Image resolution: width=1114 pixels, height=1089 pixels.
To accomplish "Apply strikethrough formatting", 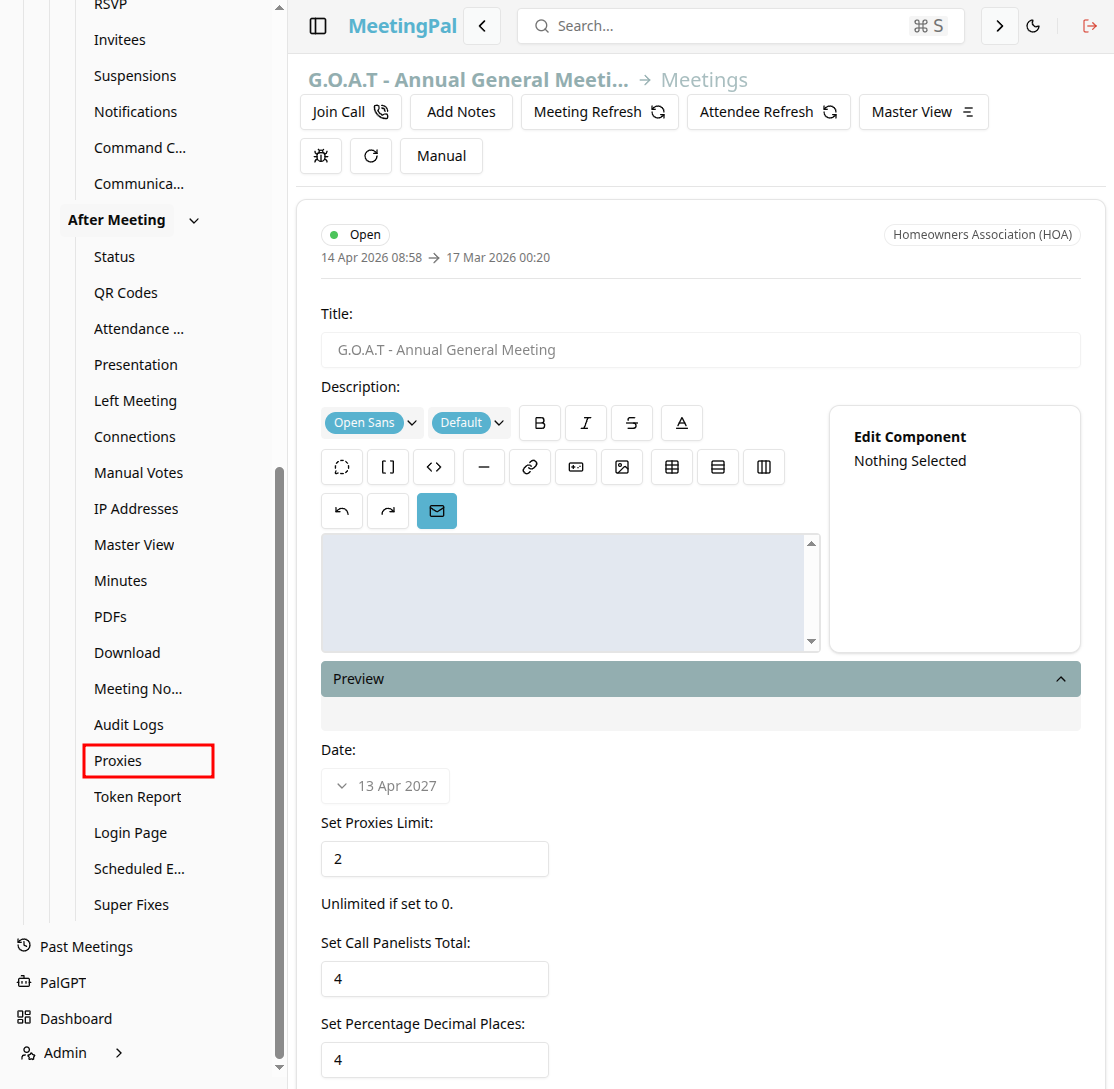I will [x=632, y=423].
